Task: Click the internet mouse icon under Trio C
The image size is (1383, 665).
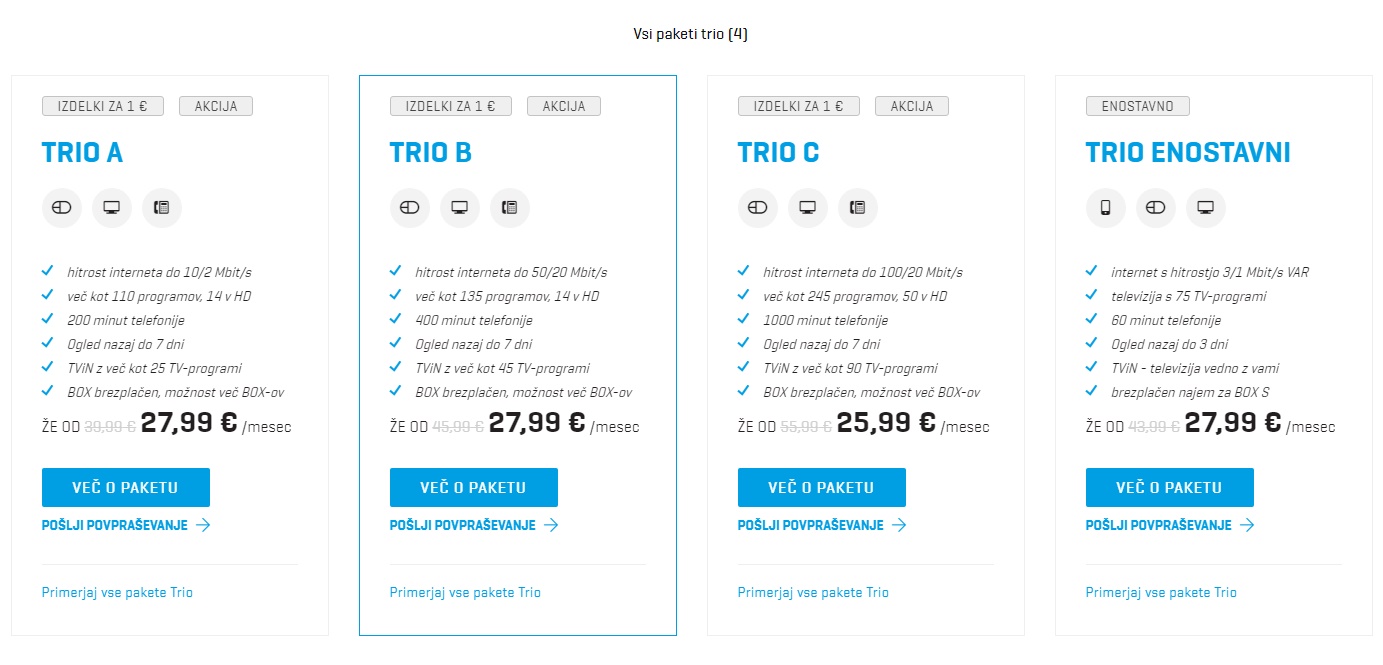Action: (758, 208)
